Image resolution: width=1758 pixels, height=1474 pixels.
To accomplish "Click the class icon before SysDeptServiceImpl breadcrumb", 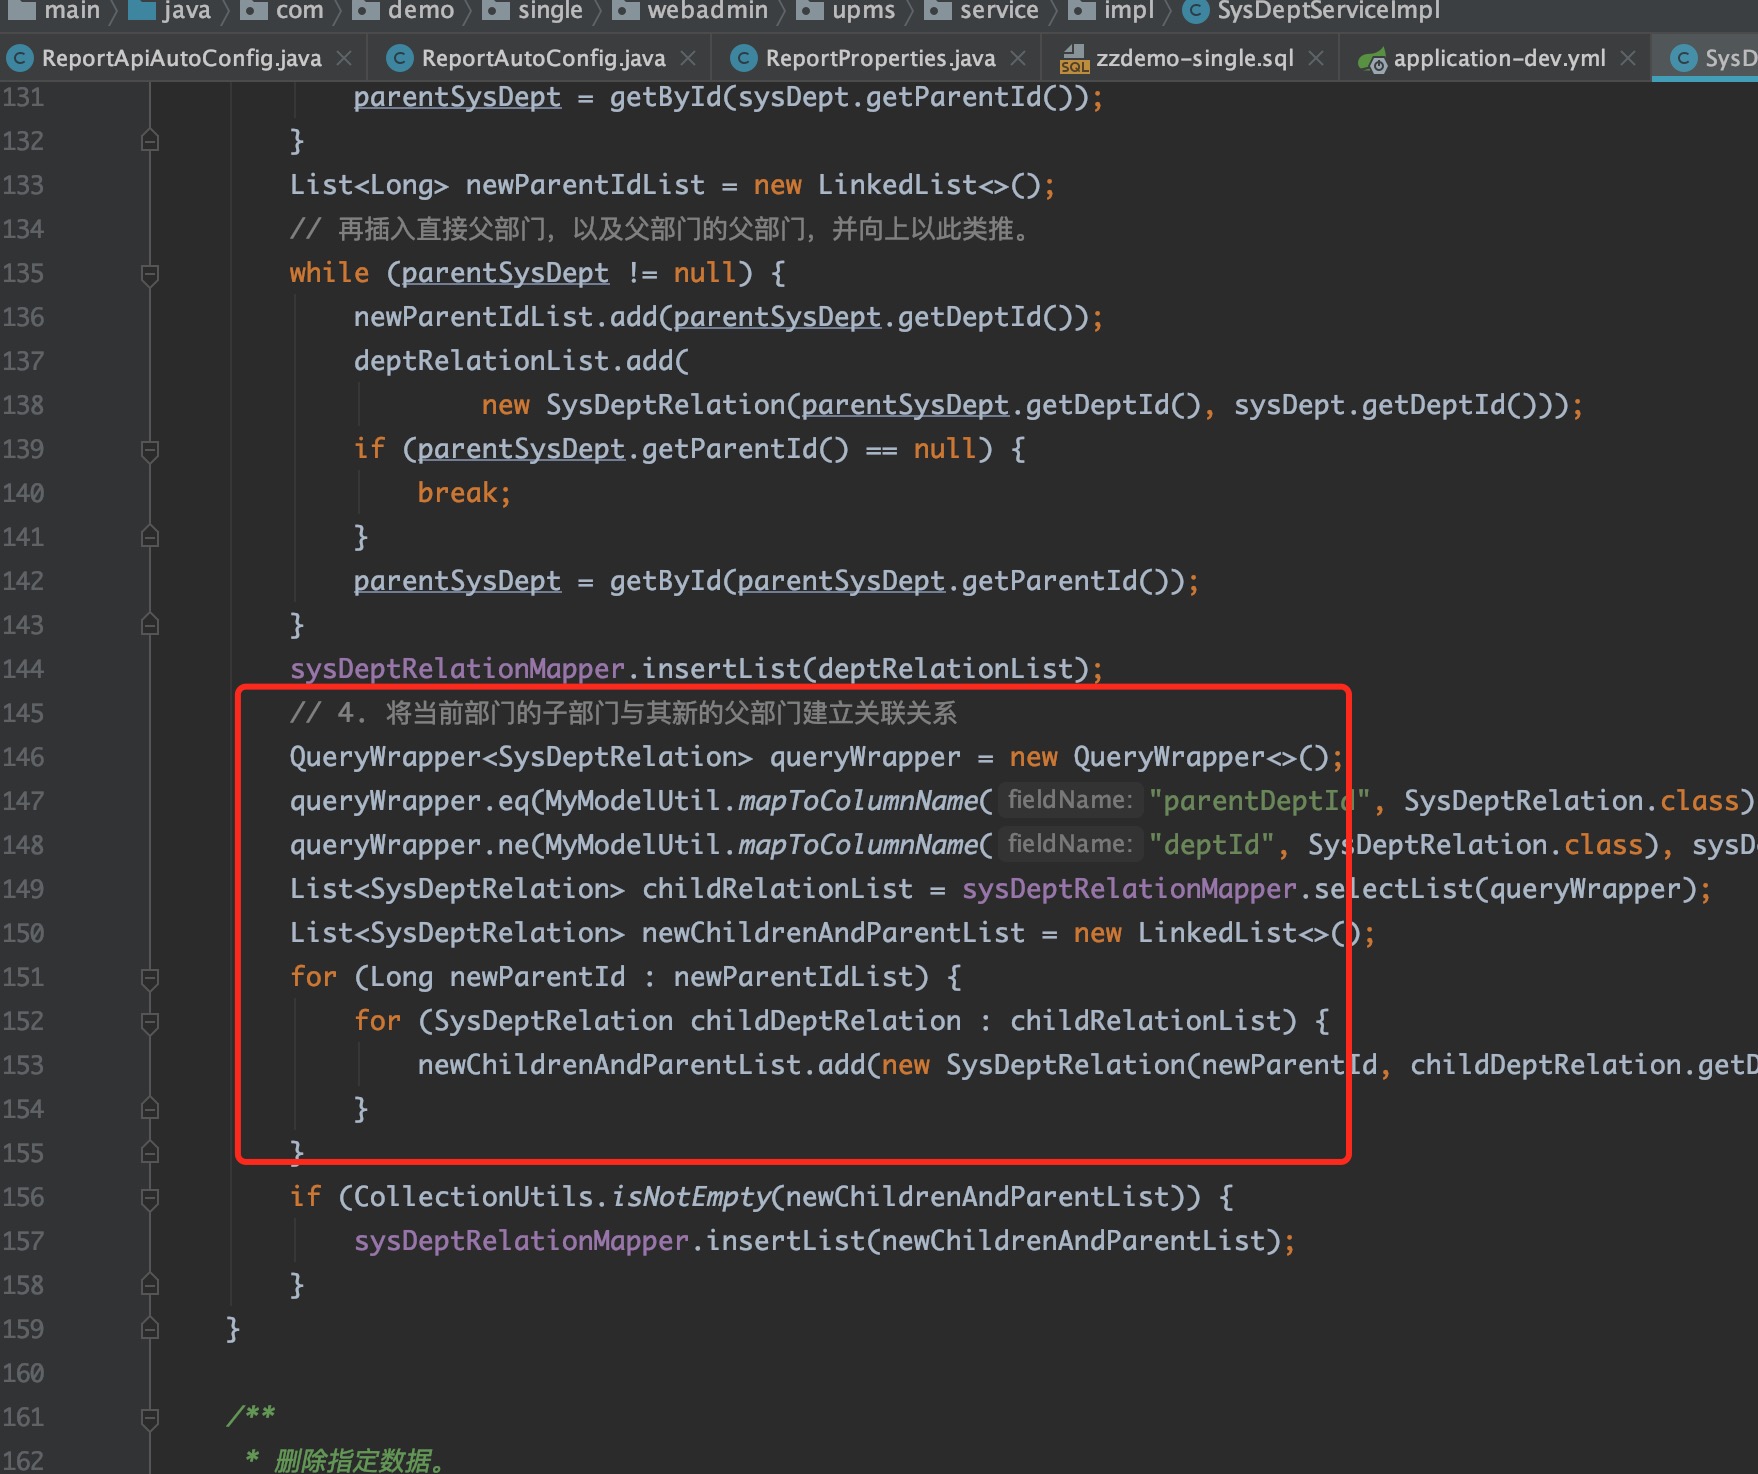I will tap(1195, 10).
